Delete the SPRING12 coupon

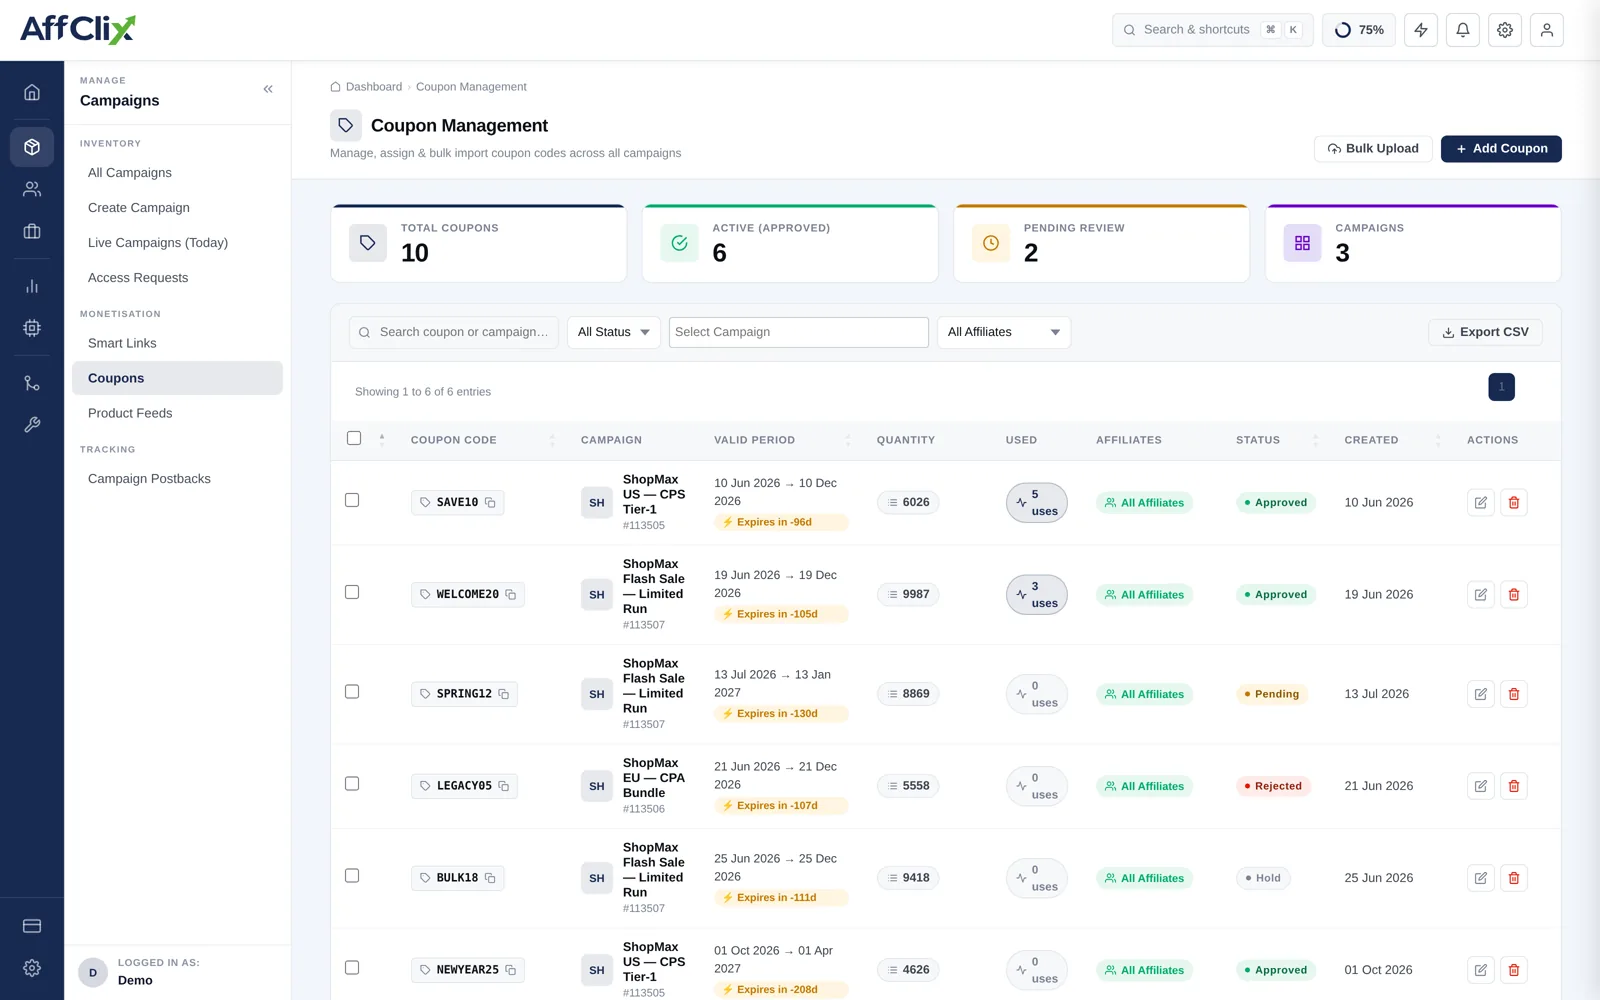pyautogui.click(x=1514, y=694)
